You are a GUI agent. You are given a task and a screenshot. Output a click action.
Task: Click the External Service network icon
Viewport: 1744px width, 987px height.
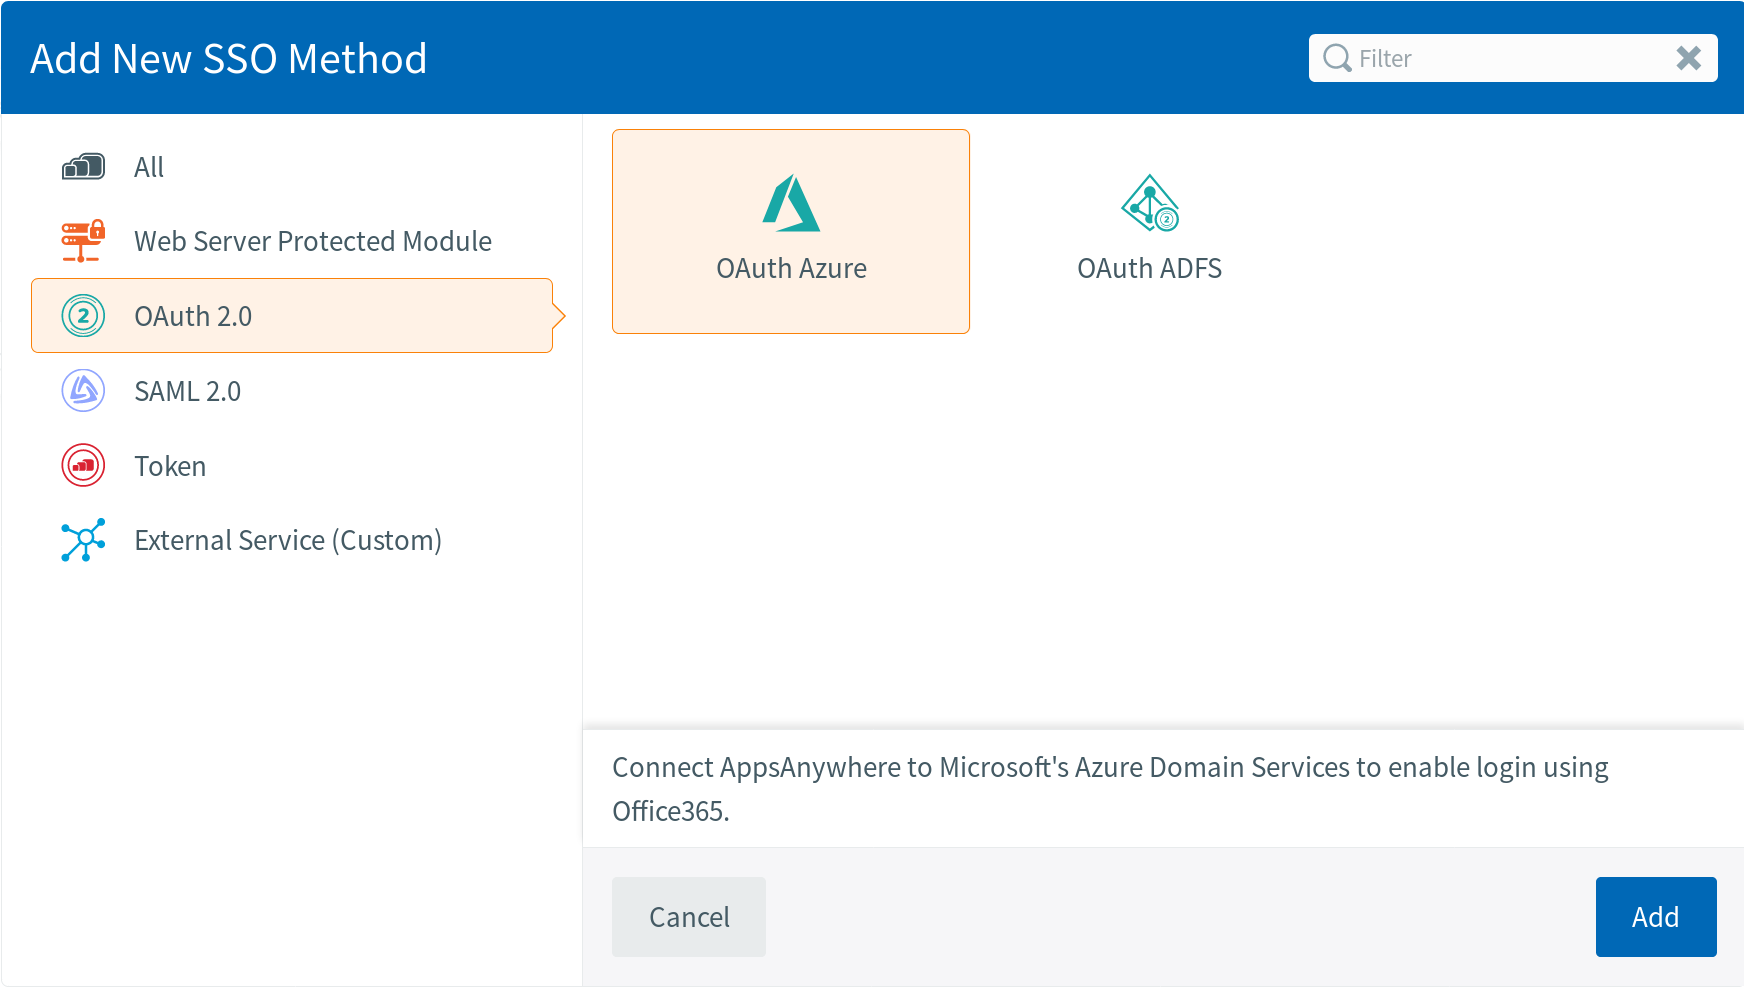click(x=83, y=540)
